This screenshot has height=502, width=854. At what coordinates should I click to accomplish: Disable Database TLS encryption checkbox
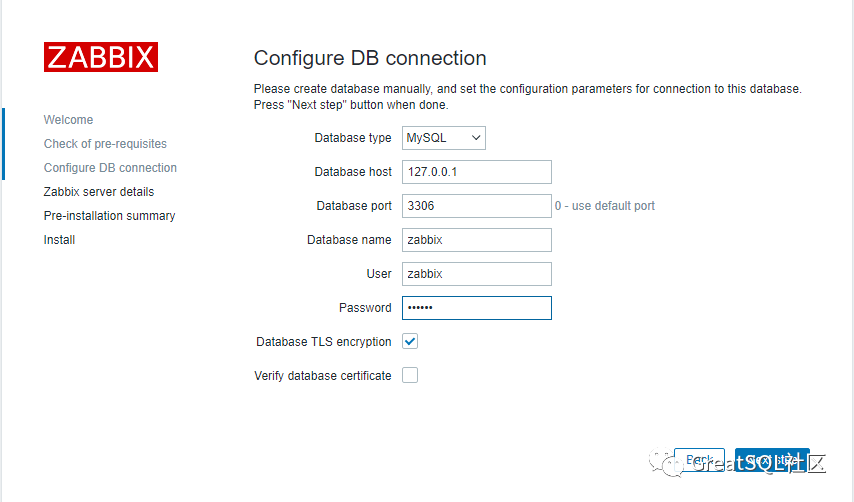[x=410, y=341]
